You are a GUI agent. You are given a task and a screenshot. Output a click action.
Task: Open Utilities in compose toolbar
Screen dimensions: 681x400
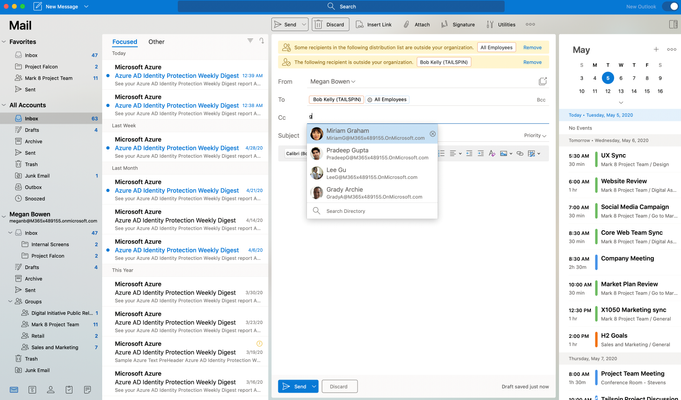coord(501,25)
